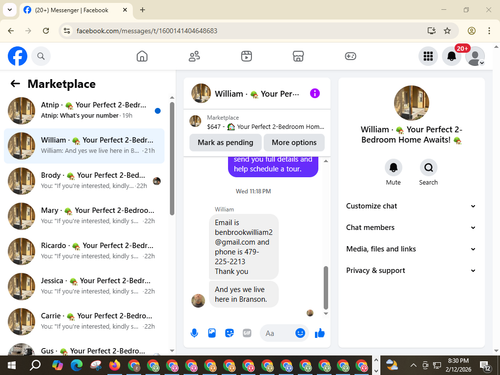Click the Facebook search magnifier icon
This screenshot has height=375, width=500.
(41, 56)
